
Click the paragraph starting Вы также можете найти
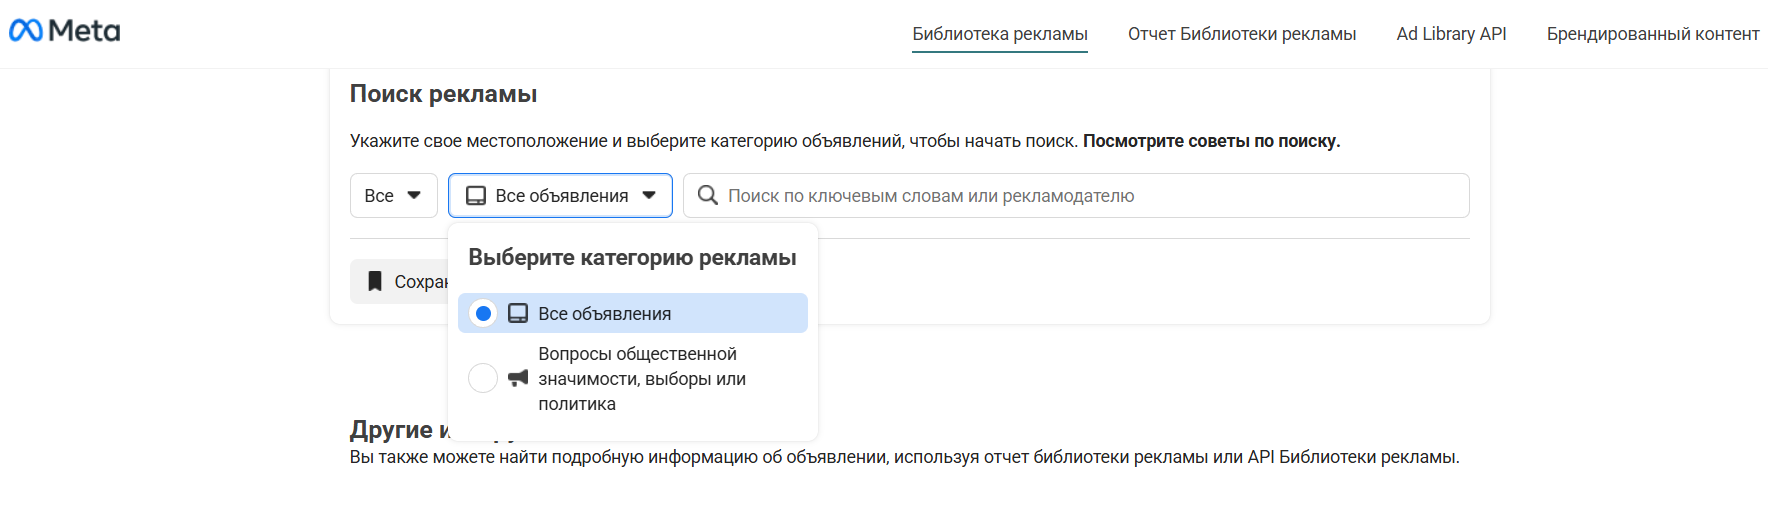click(904, 457)
